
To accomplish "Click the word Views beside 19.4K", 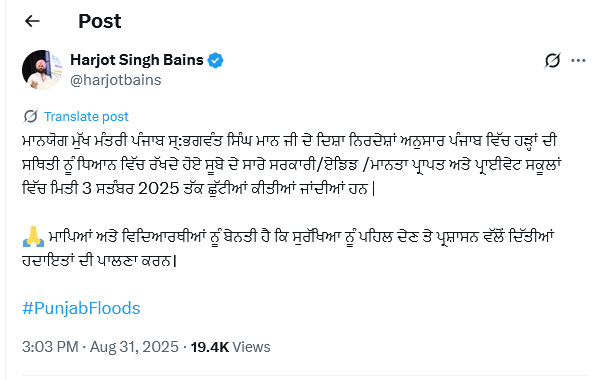I will tap(251, 347).
